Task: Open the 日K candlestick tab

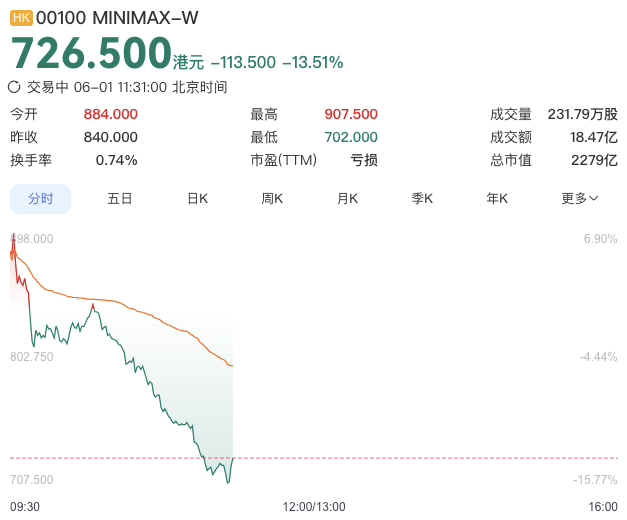Action: click(198, 198)
